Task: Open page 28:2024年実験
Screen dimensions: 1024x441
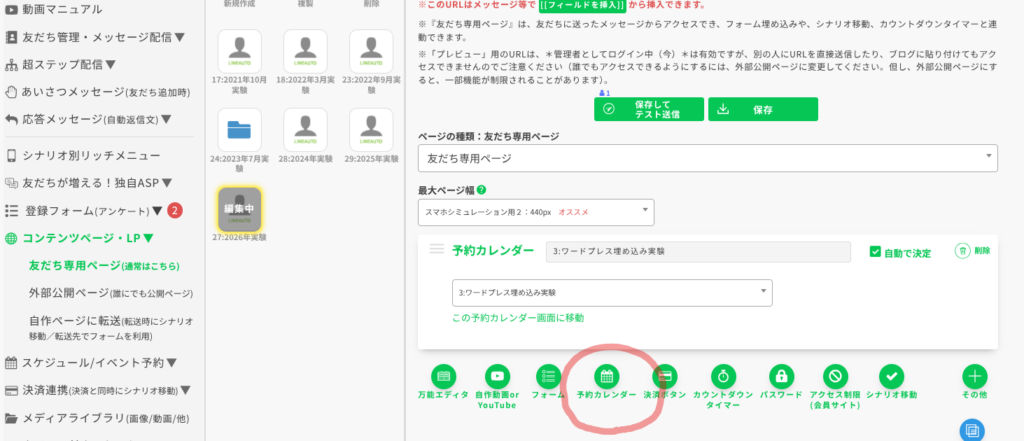Action: click(306, 130)
